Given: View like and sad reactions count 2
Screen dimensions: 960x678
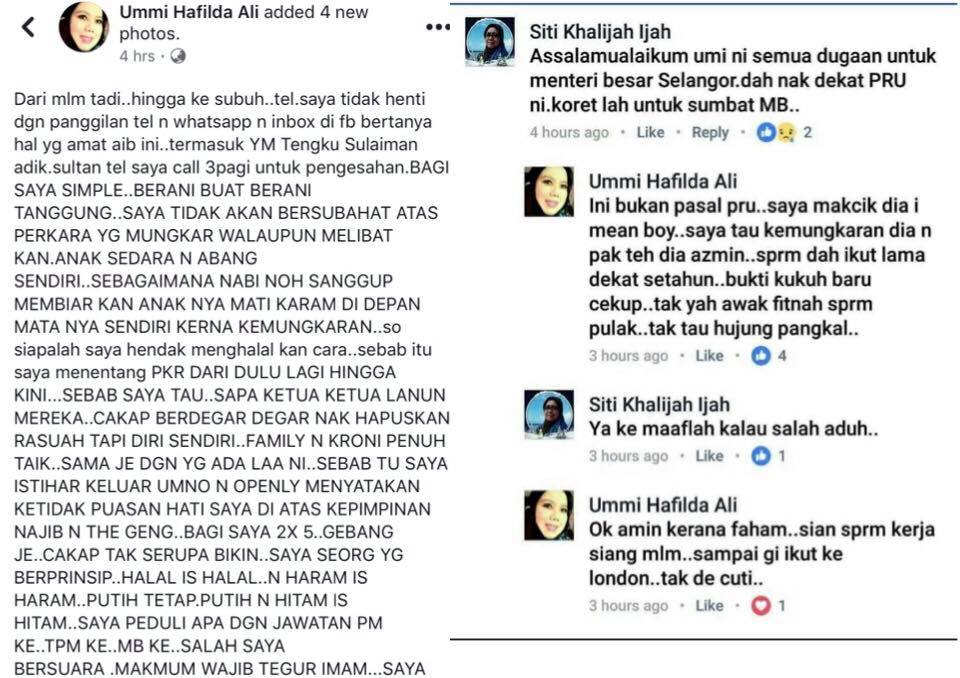Looking at the screenshot, I should [x=784, y=132].
